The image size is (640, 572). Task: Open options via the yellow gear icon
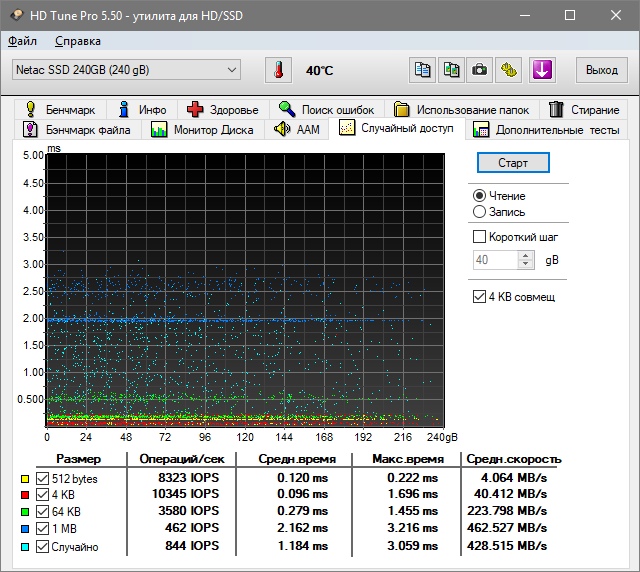509,70
